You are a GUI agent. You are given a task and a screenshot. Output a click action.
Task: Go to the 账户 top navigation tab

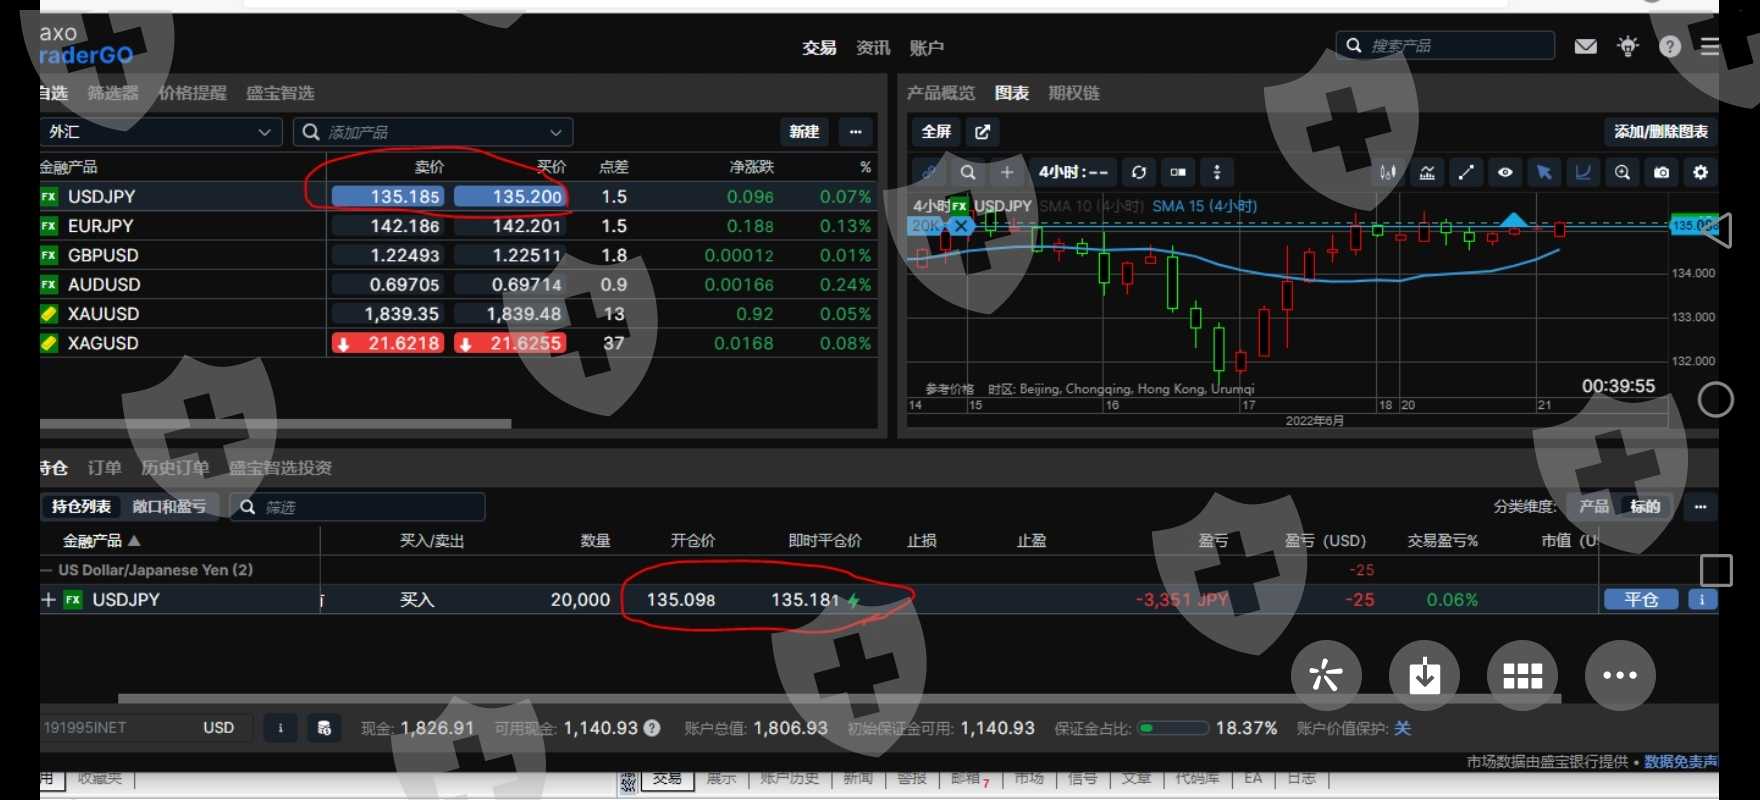927,48
